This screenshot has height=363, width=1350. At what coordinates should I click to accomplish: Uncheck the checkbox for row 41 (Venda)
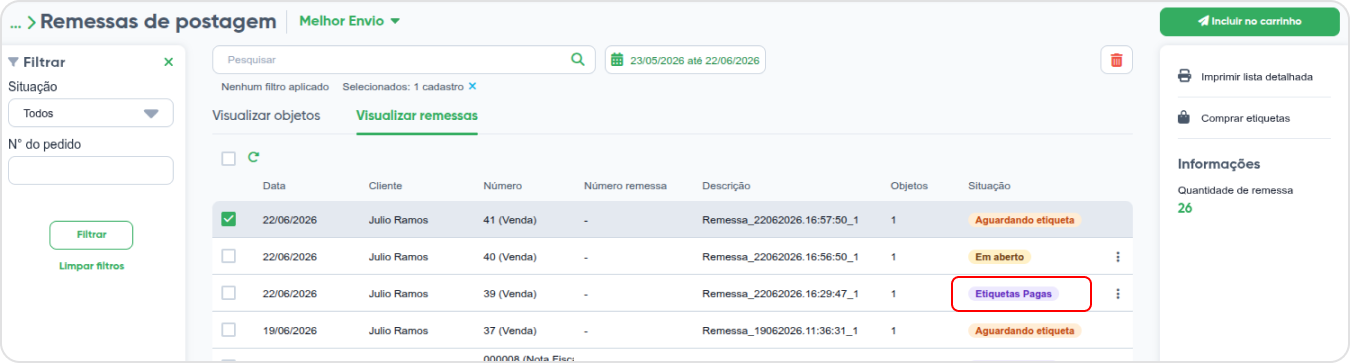[229, 219]
